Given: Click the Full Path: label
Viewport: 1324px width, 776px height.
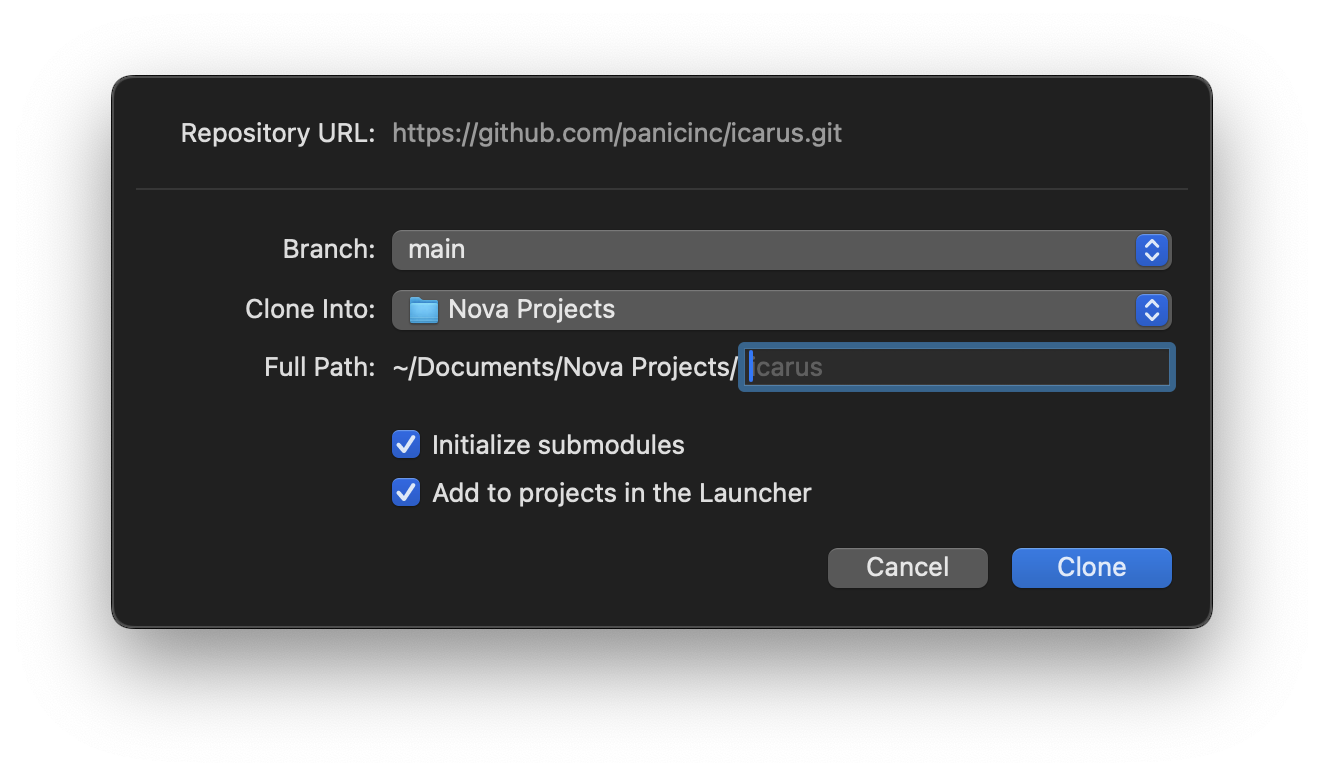Looking at the screenshot, I should click(x=320, y=367).
